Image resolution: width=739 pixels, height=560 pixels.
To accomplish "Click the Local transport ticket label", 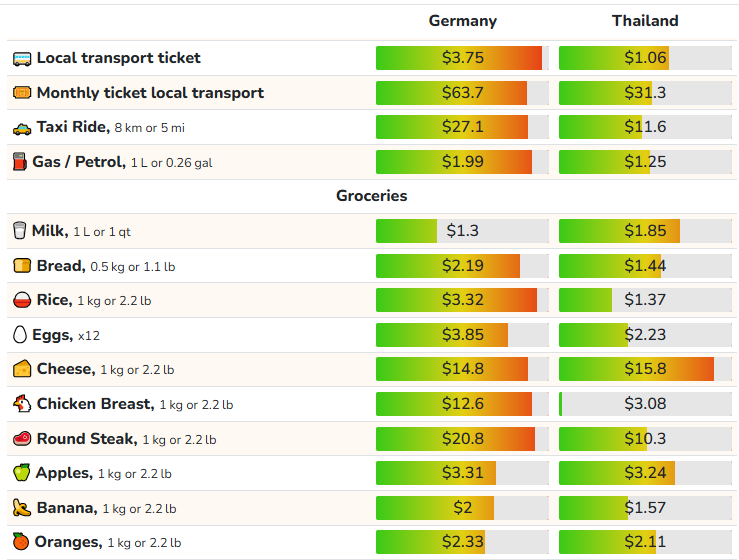I will (118, 58).
